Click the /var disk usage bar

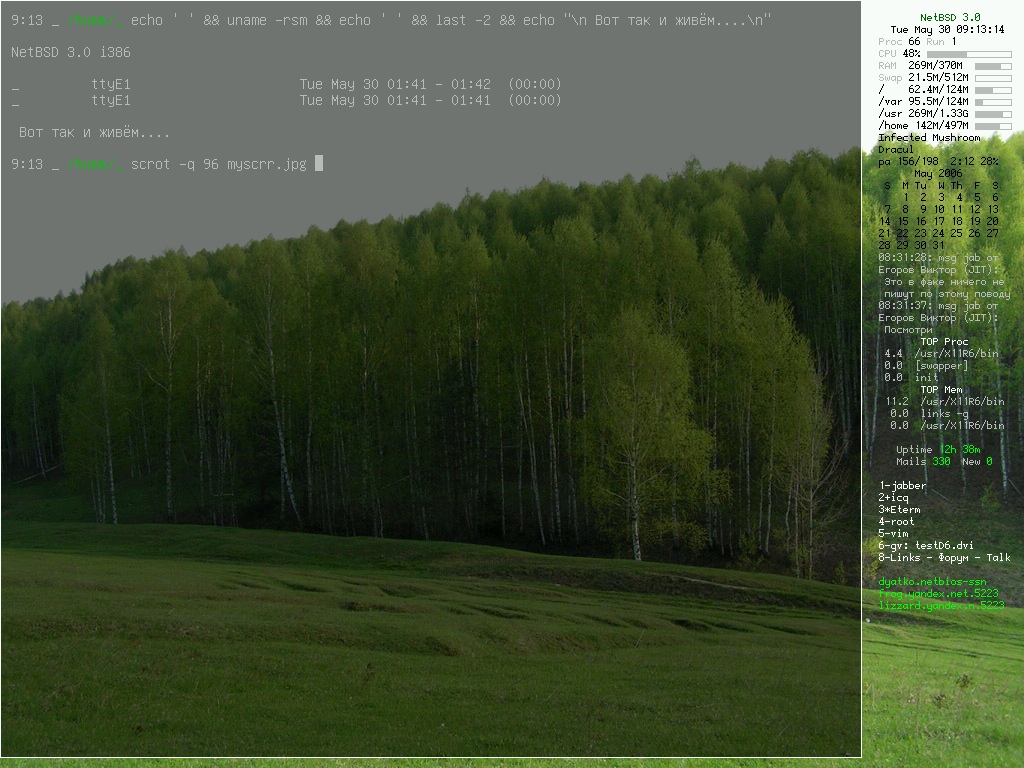[993, 103]
